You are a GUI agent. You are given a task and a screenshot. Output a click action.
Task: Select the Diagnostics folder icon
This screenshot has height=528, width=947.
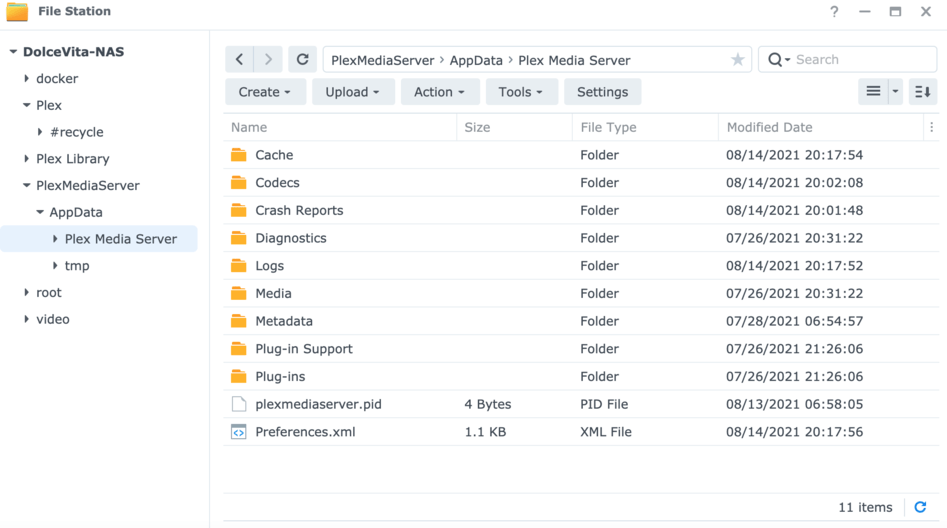tap(239, 238)
